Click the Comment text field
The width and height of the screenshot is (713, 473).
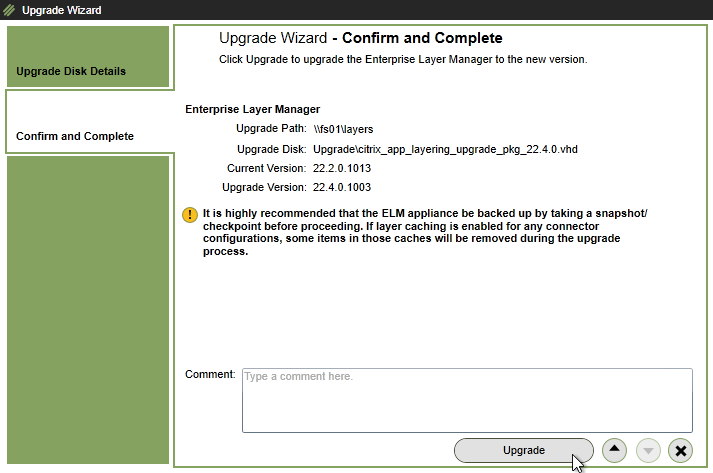(x=467, y=400)
